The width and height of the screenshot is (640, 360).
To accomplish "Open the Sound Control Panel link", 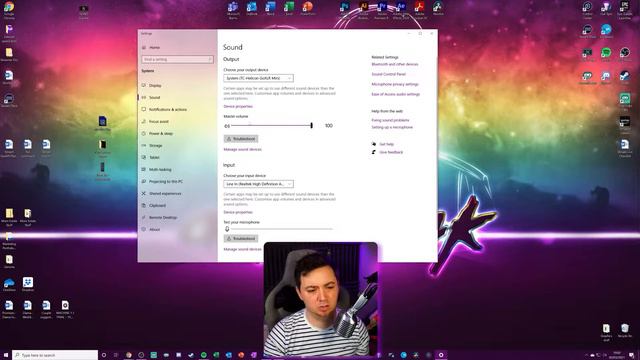I will [x=389, y=74].
